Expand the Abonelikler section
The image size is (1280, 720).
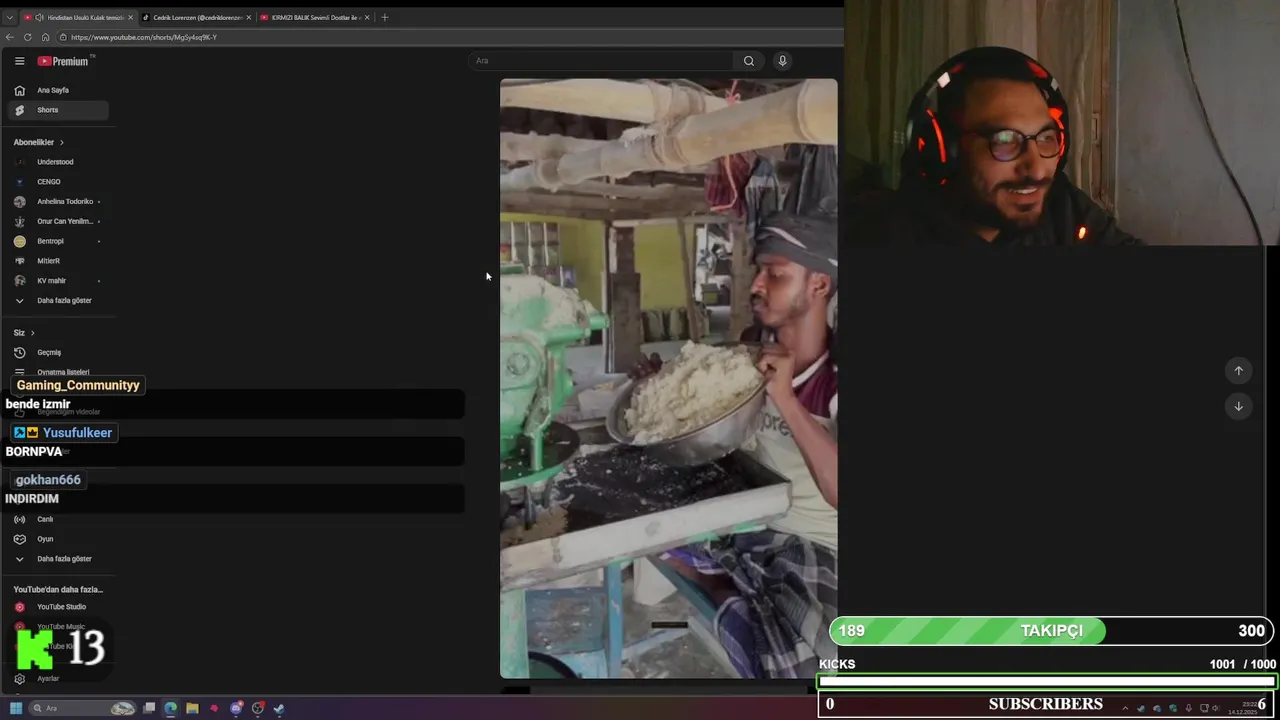point(39,142)
